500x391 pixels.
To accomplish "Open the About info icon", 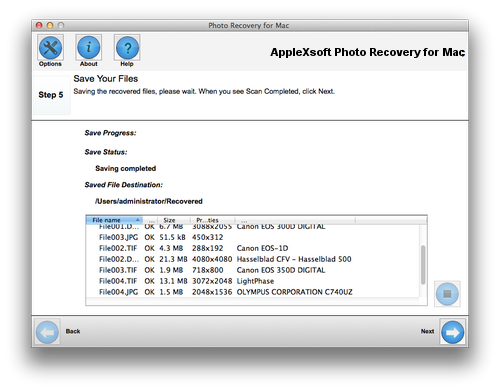I will [x=88, y=47].
